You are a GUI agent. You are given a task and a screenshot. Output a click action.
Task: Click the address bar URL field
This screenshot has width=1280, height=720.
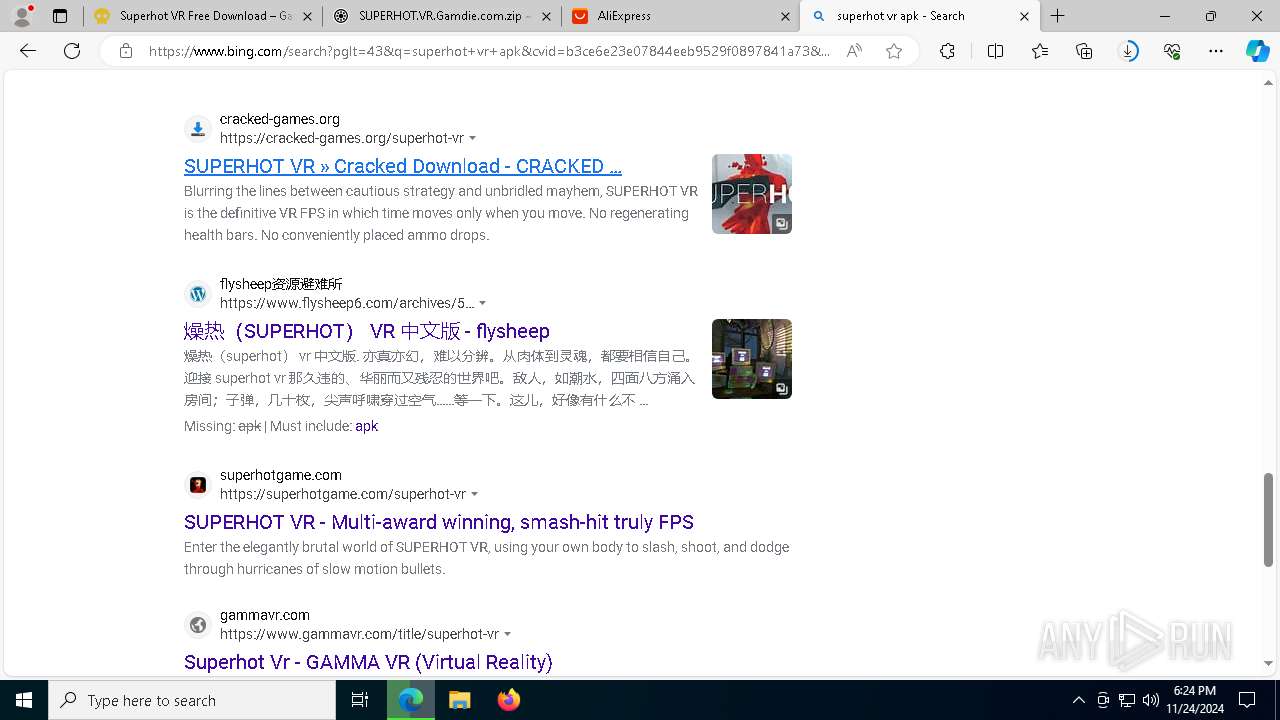489,51
